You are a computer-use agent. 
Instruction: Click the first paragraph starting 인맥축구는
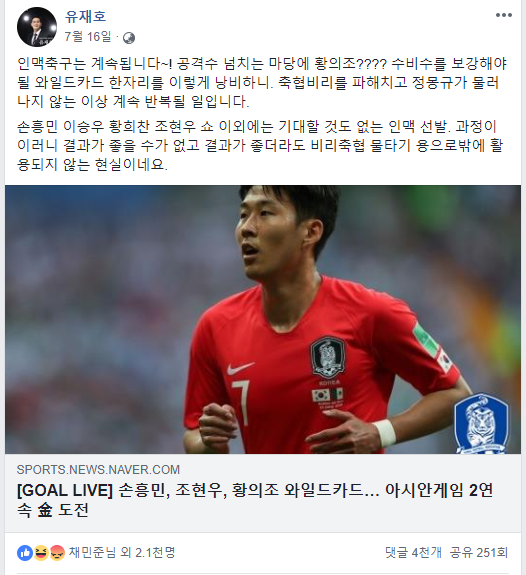[262, 83]
